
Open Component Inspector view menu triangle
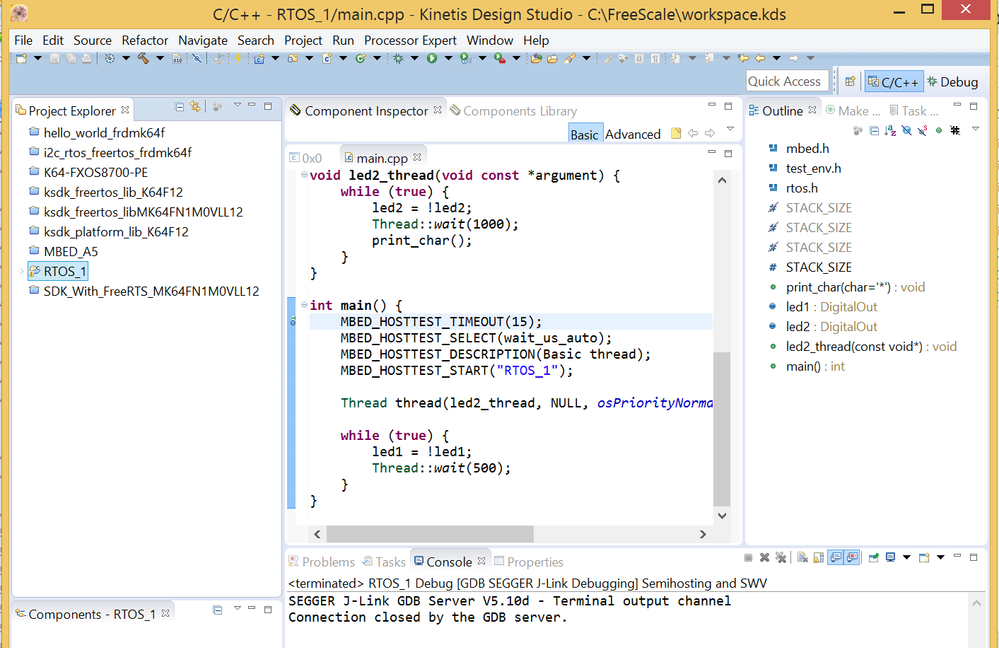click(730, 129)
